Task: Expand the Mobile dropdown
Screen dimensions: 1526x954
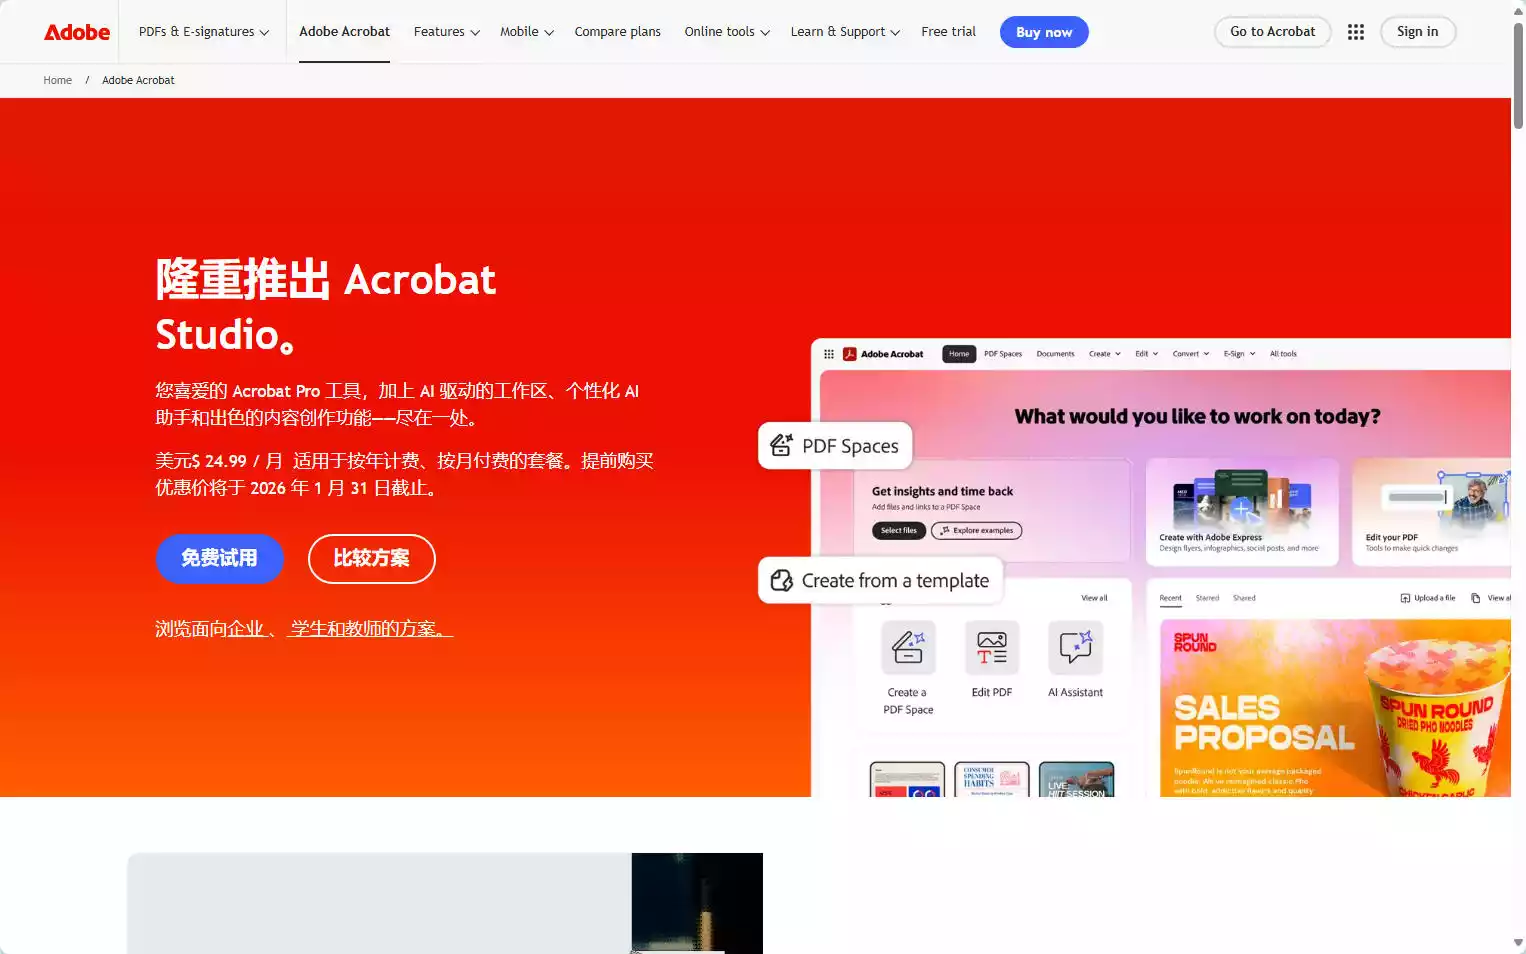Action: click(527, 32)
